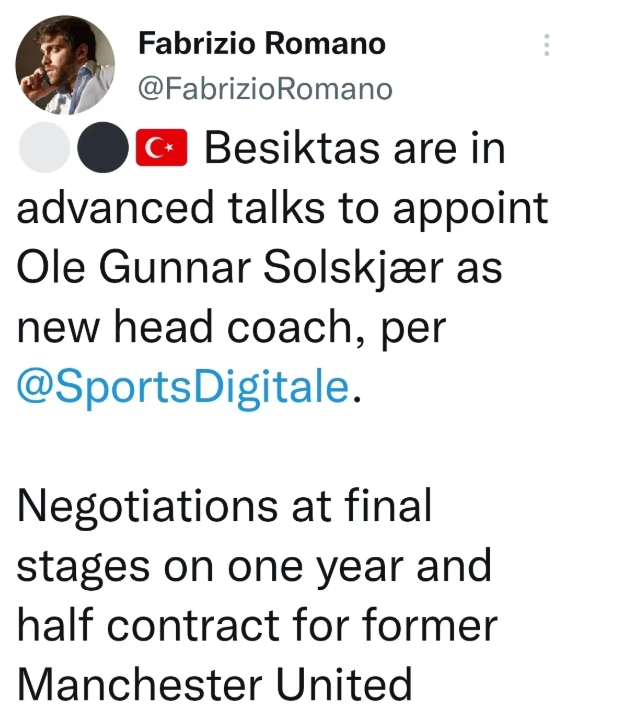Click the word Romano in display name
The width and height of the screenshot is (621, 717).
[x=325, y=43]
